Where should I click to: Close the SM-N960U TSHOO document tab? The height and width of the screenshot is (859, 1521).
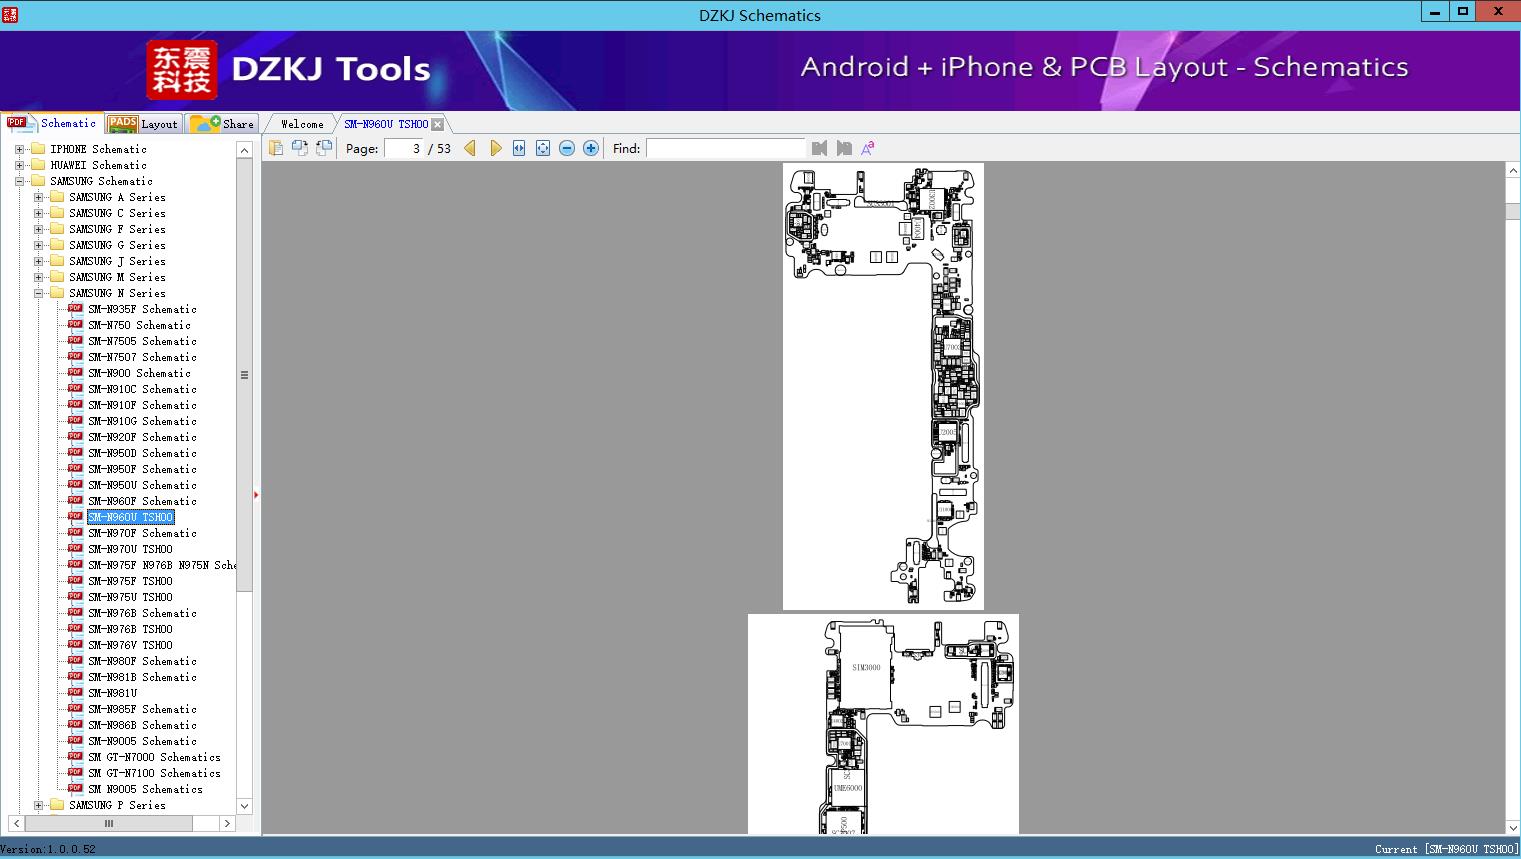point(438,124)
